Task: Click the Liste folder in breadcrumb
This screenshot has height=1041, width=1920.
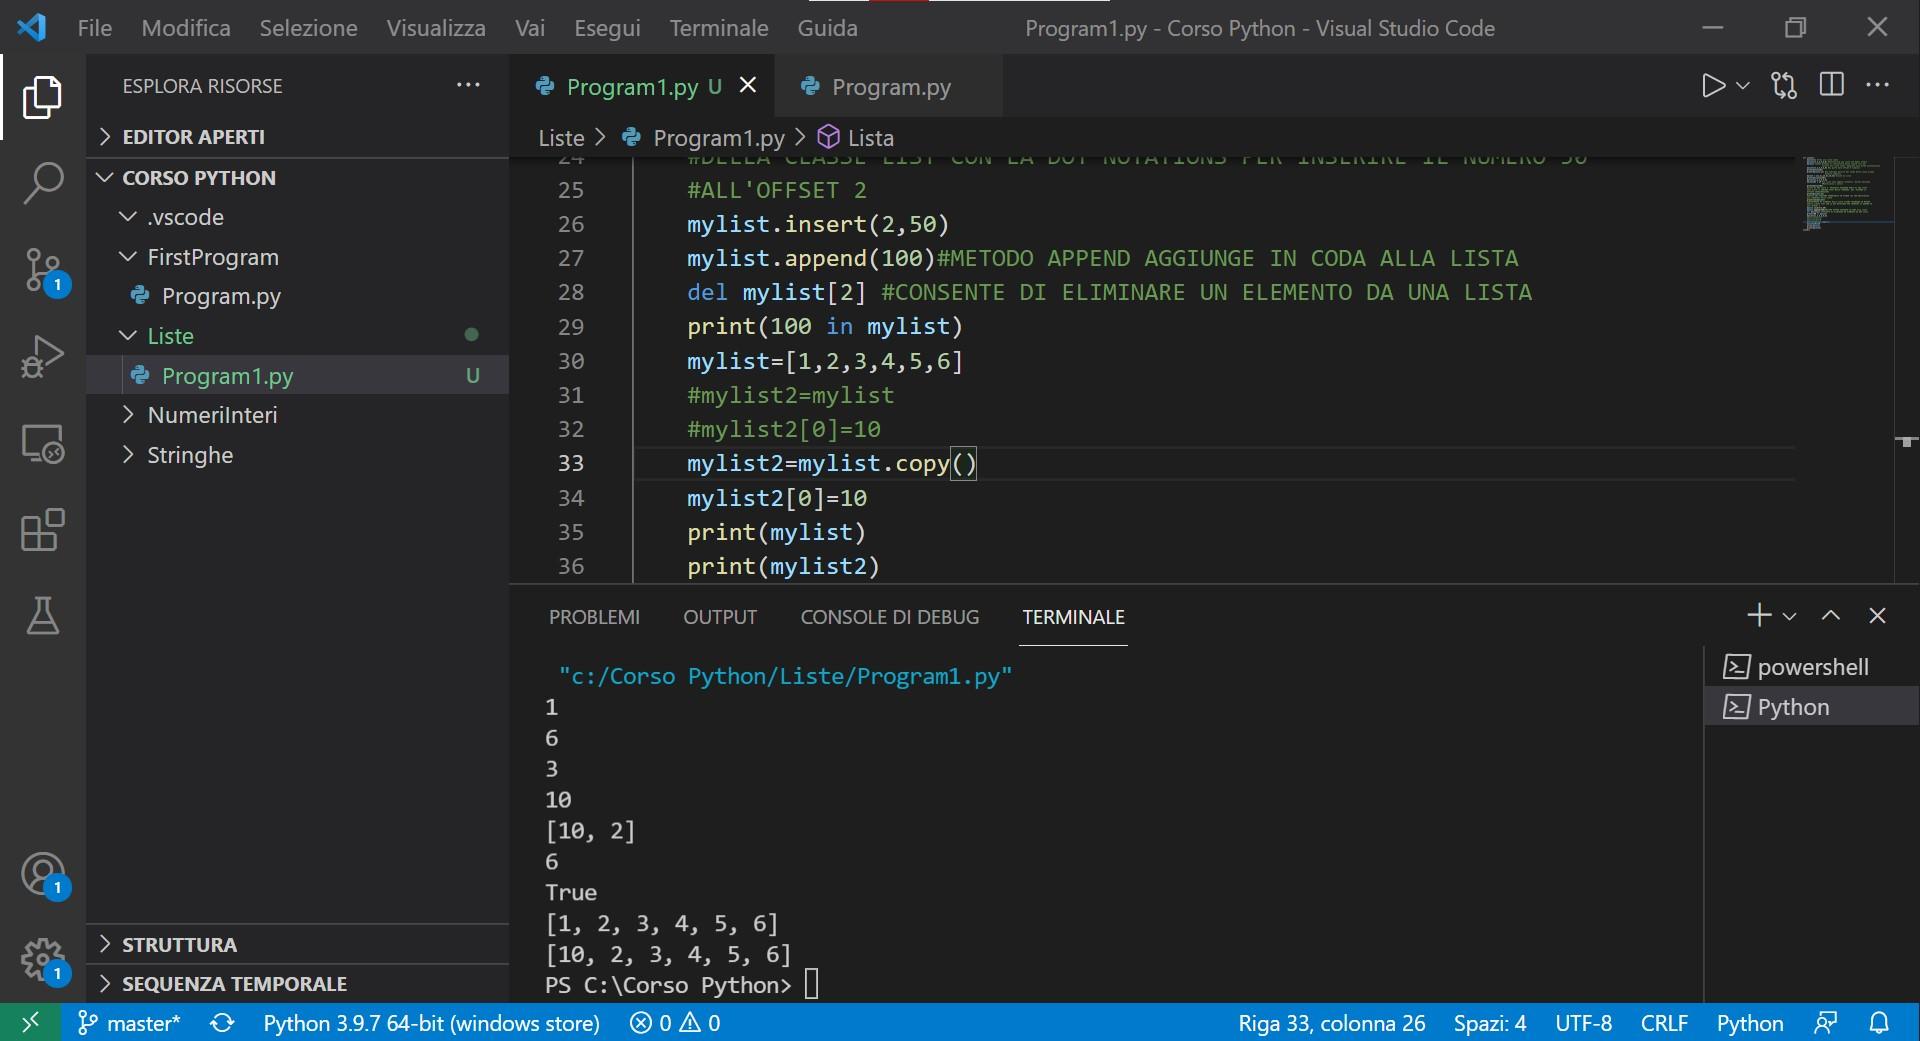Action: pos(561,137)
